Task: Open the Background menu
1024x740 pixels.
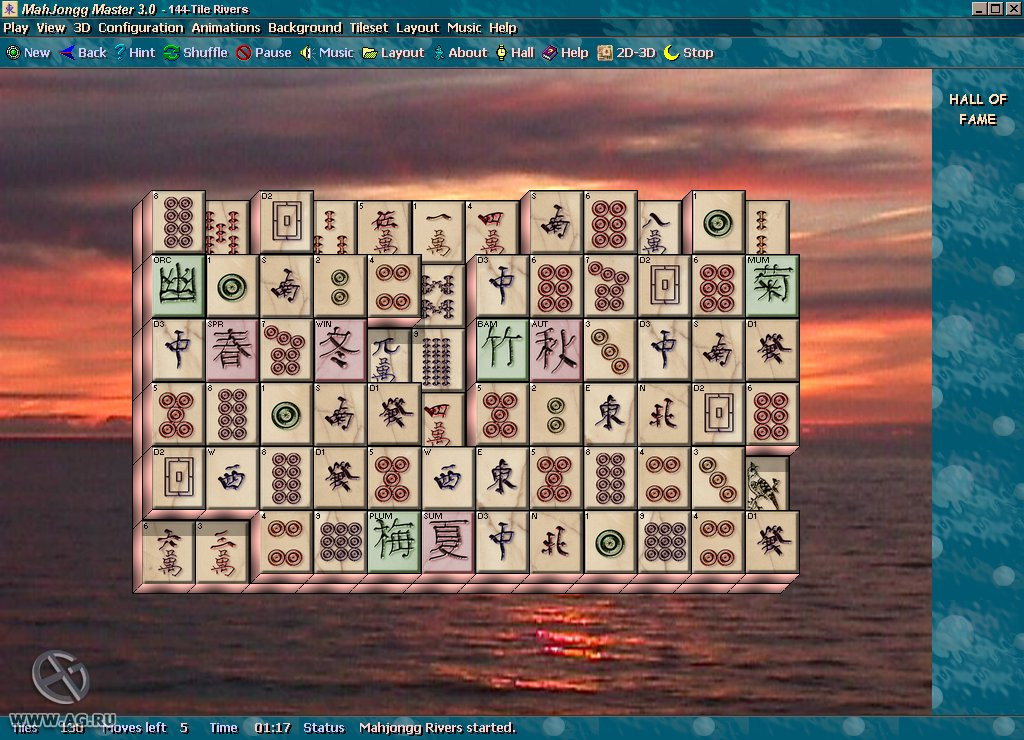Action: (305, 27)
